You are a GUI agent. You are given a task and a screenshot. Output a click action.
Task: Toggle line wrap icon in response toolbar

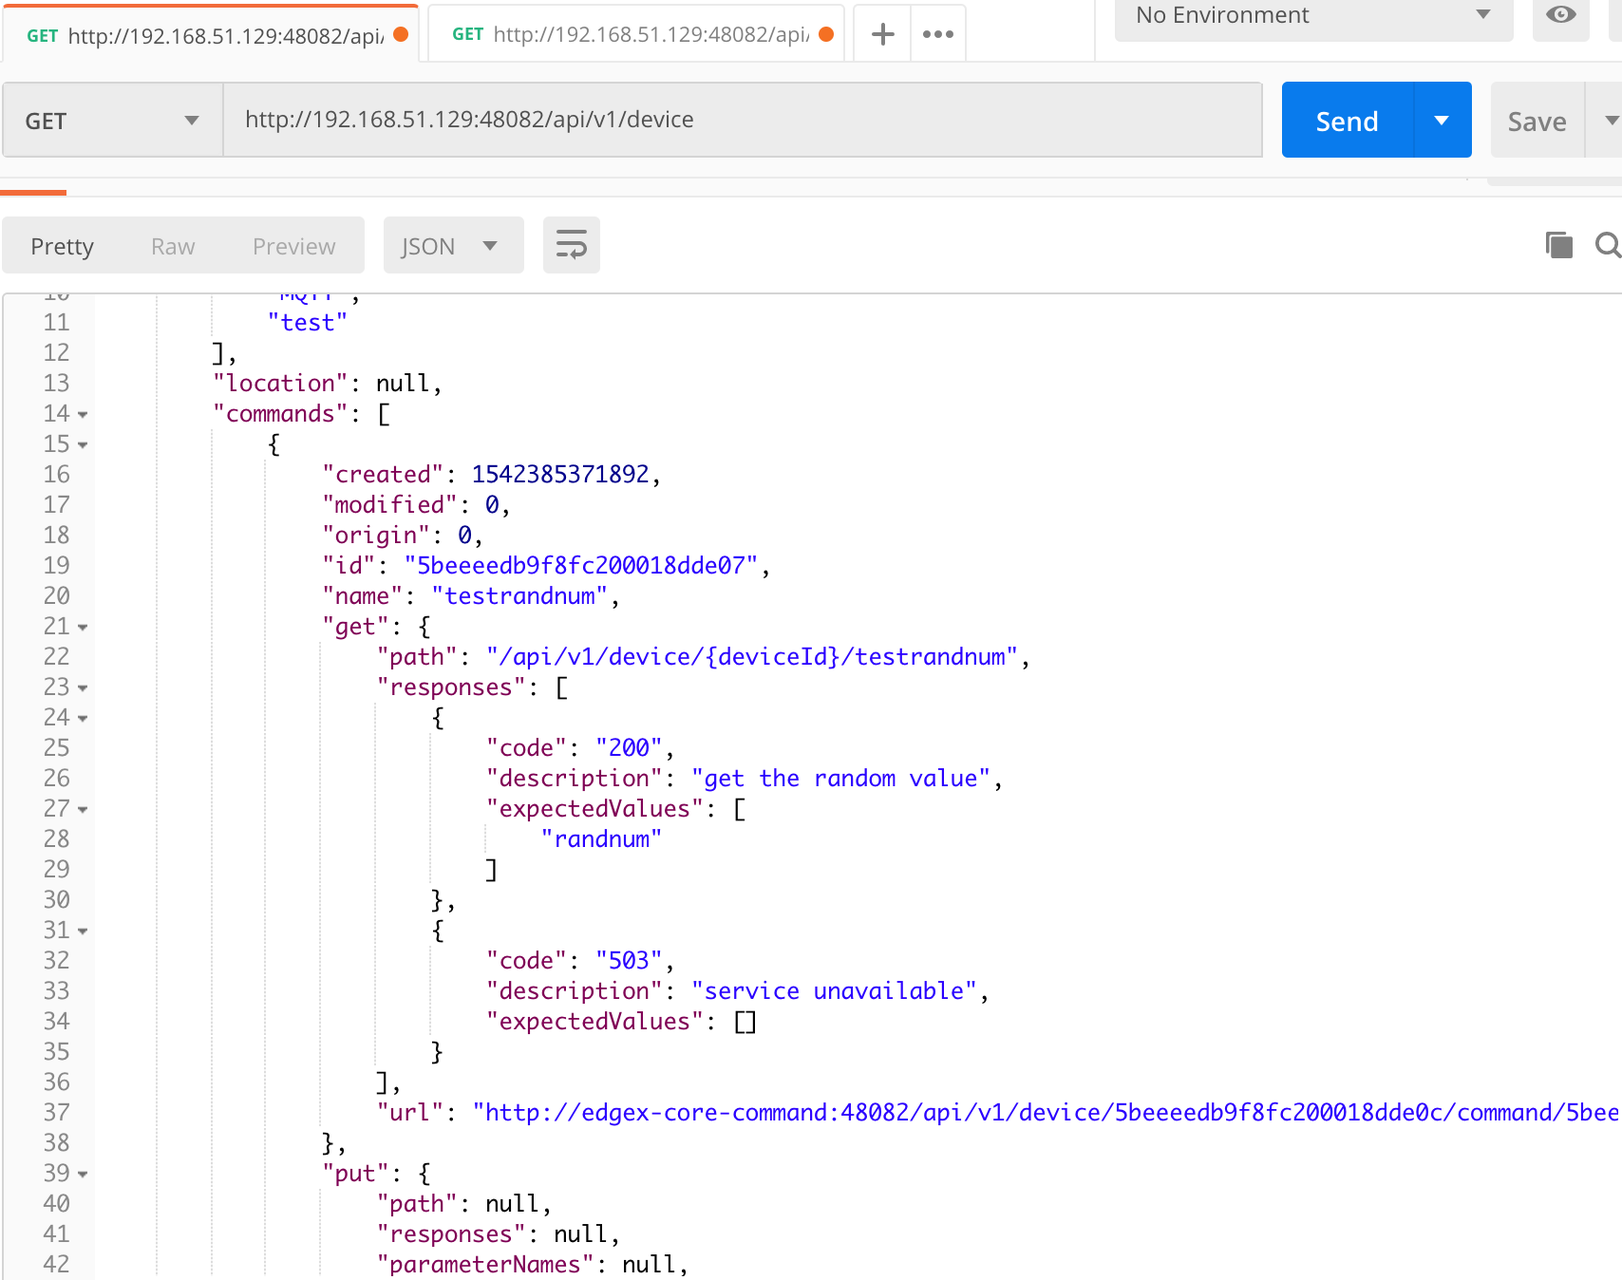coord(571,245)
